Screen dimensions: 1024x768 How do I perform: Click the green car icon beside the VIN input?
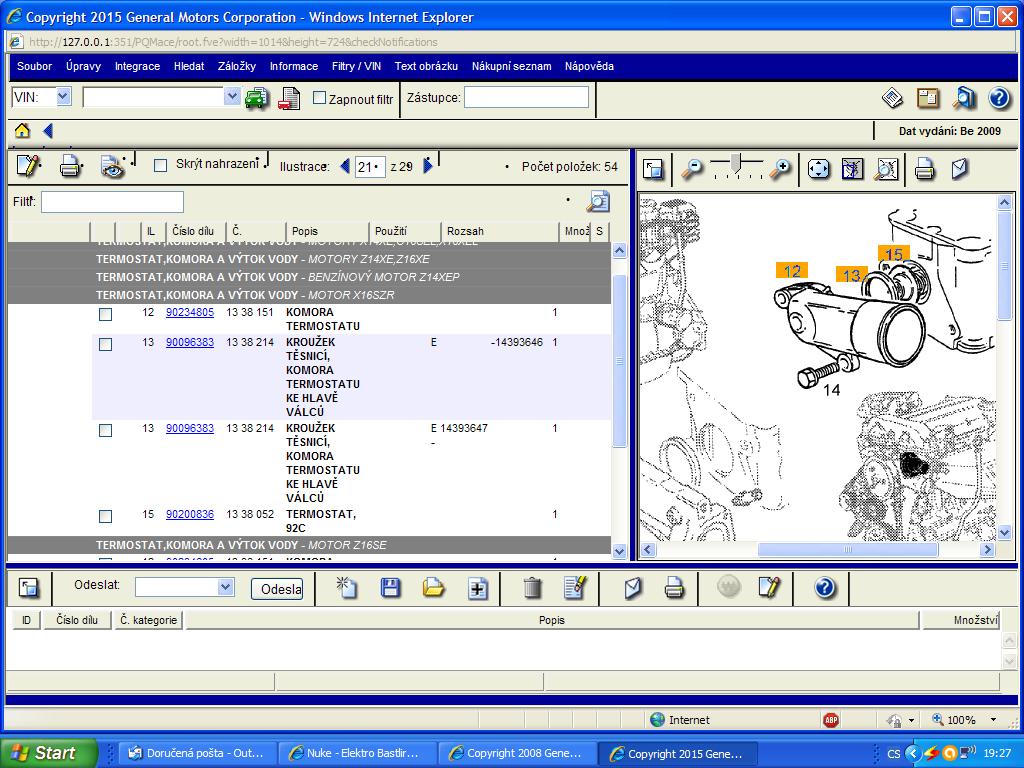(x=257, y=98)
